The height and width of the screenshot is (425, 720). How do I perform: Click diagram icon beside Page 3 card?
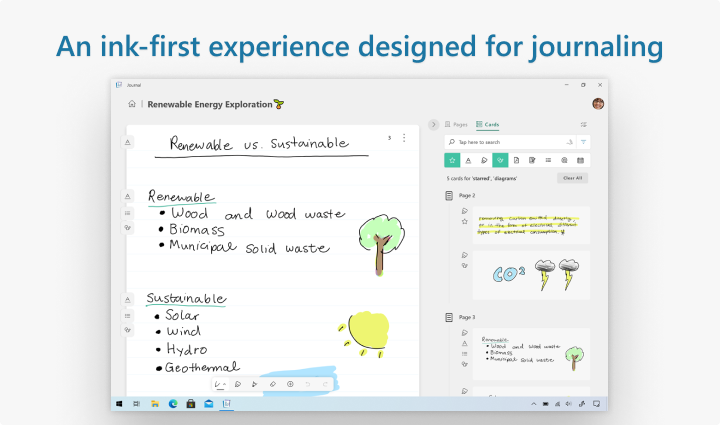coord(465,364)
